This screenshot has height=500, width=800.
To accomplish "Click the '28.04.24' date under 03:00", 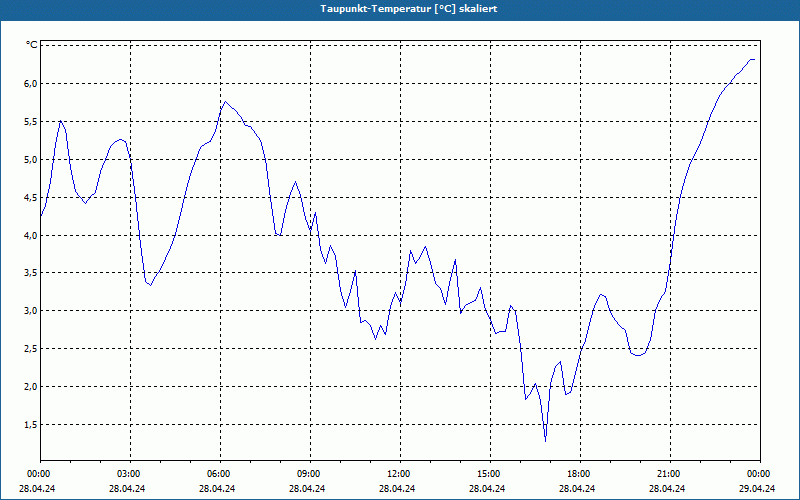I will point(127,488).
